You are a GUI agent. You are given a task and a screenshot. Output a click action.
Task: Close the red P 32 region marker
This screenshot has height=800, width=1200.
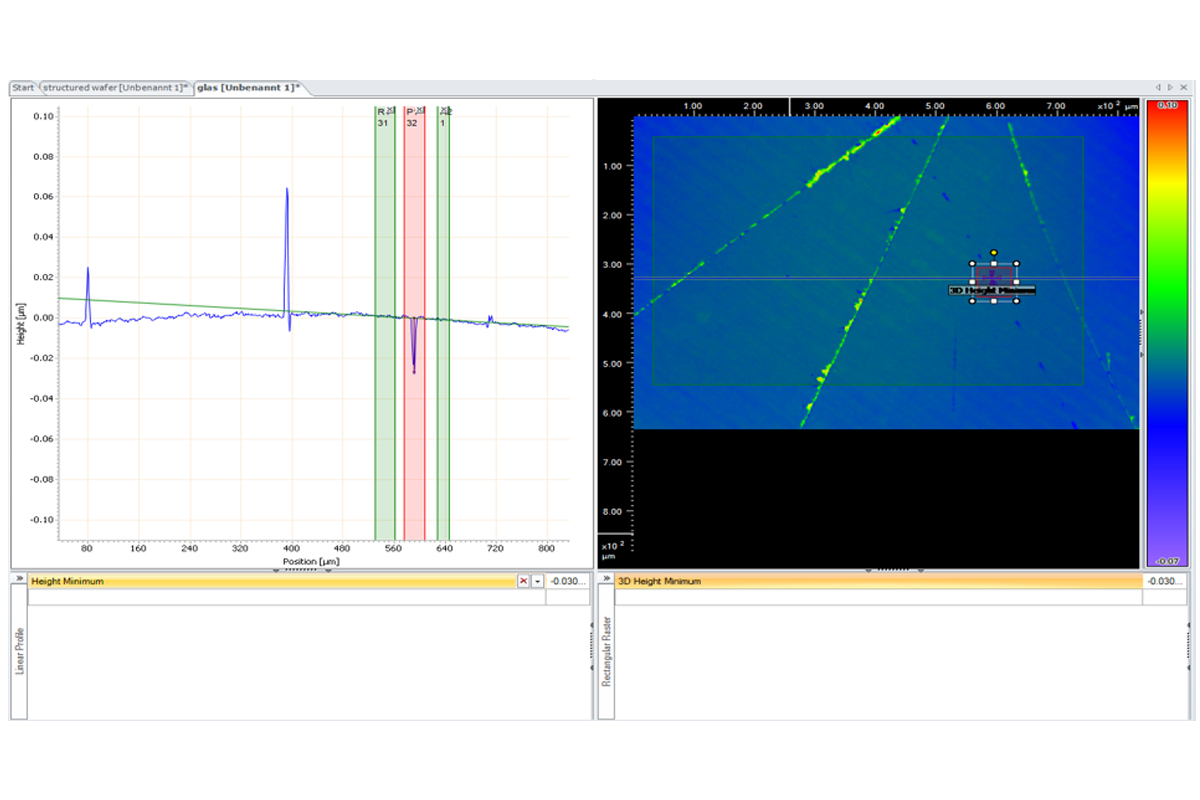click(x=420, y=111)
